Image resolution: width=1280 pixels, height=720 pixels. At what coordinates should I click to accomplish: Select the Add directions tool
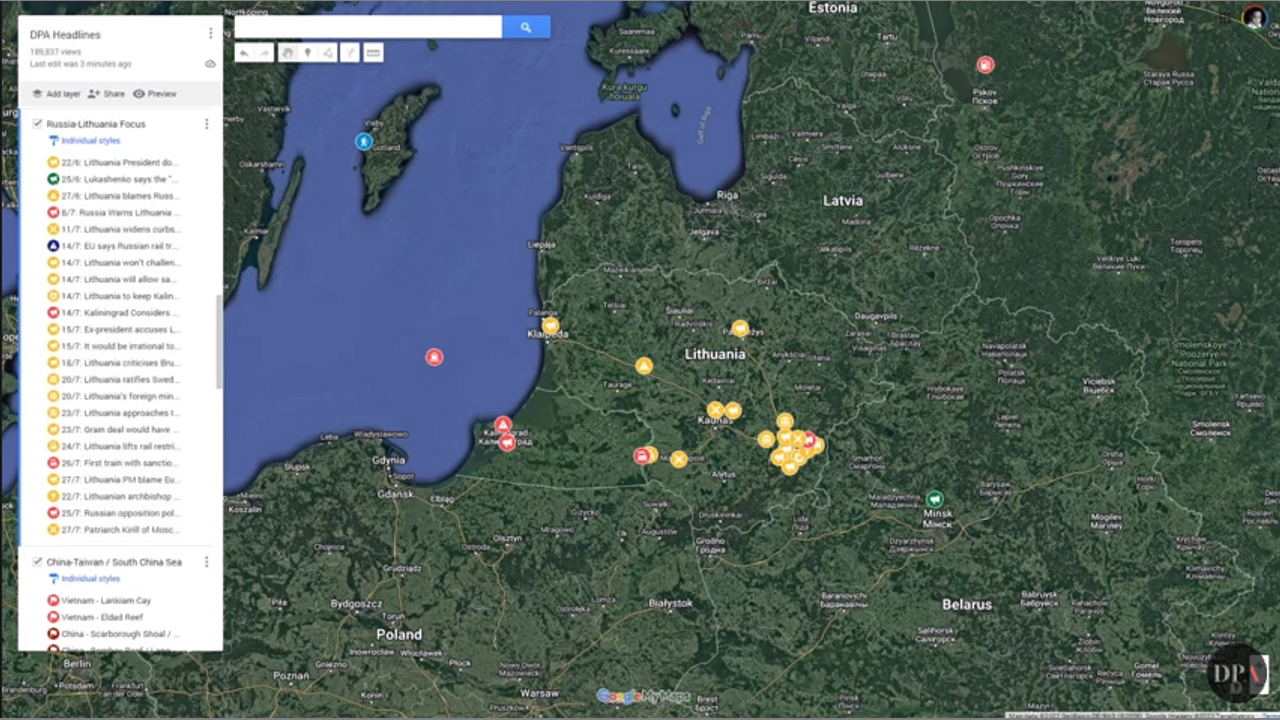[350, 53]
